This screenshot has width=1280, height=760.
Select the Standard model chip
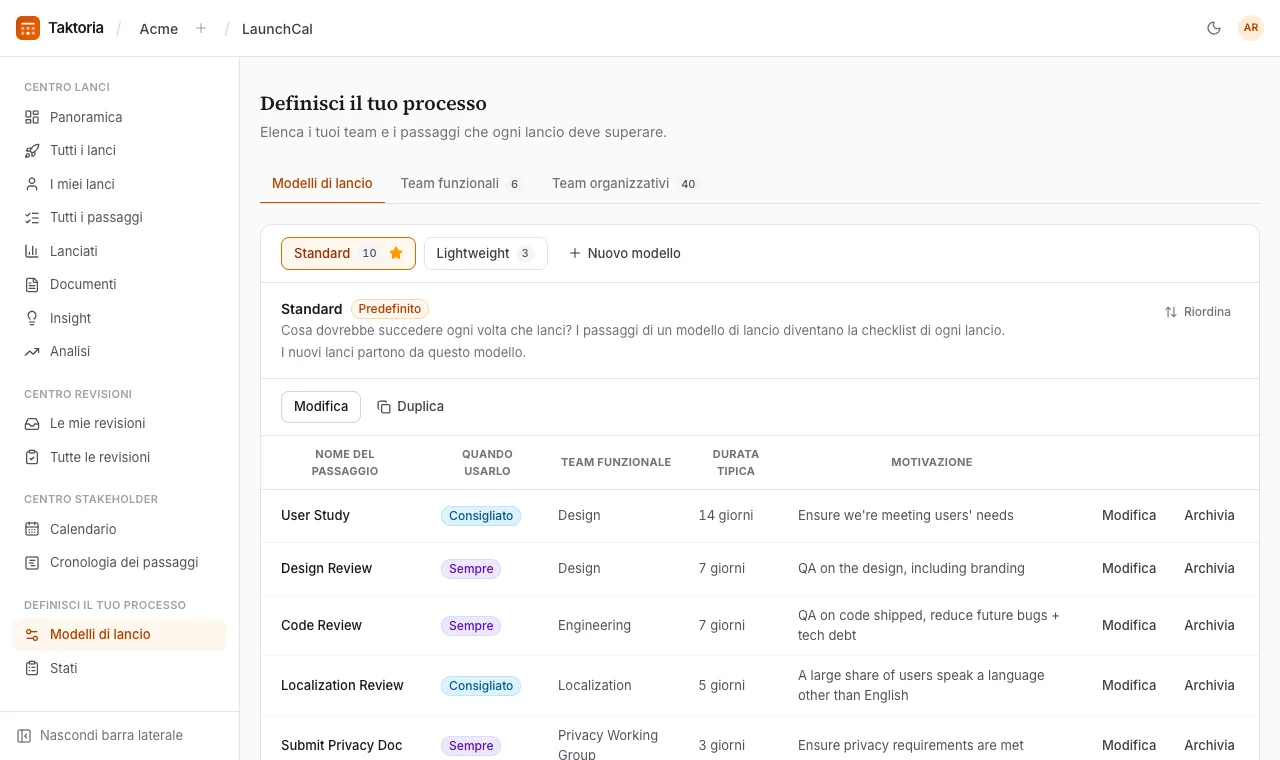(348, 253)
